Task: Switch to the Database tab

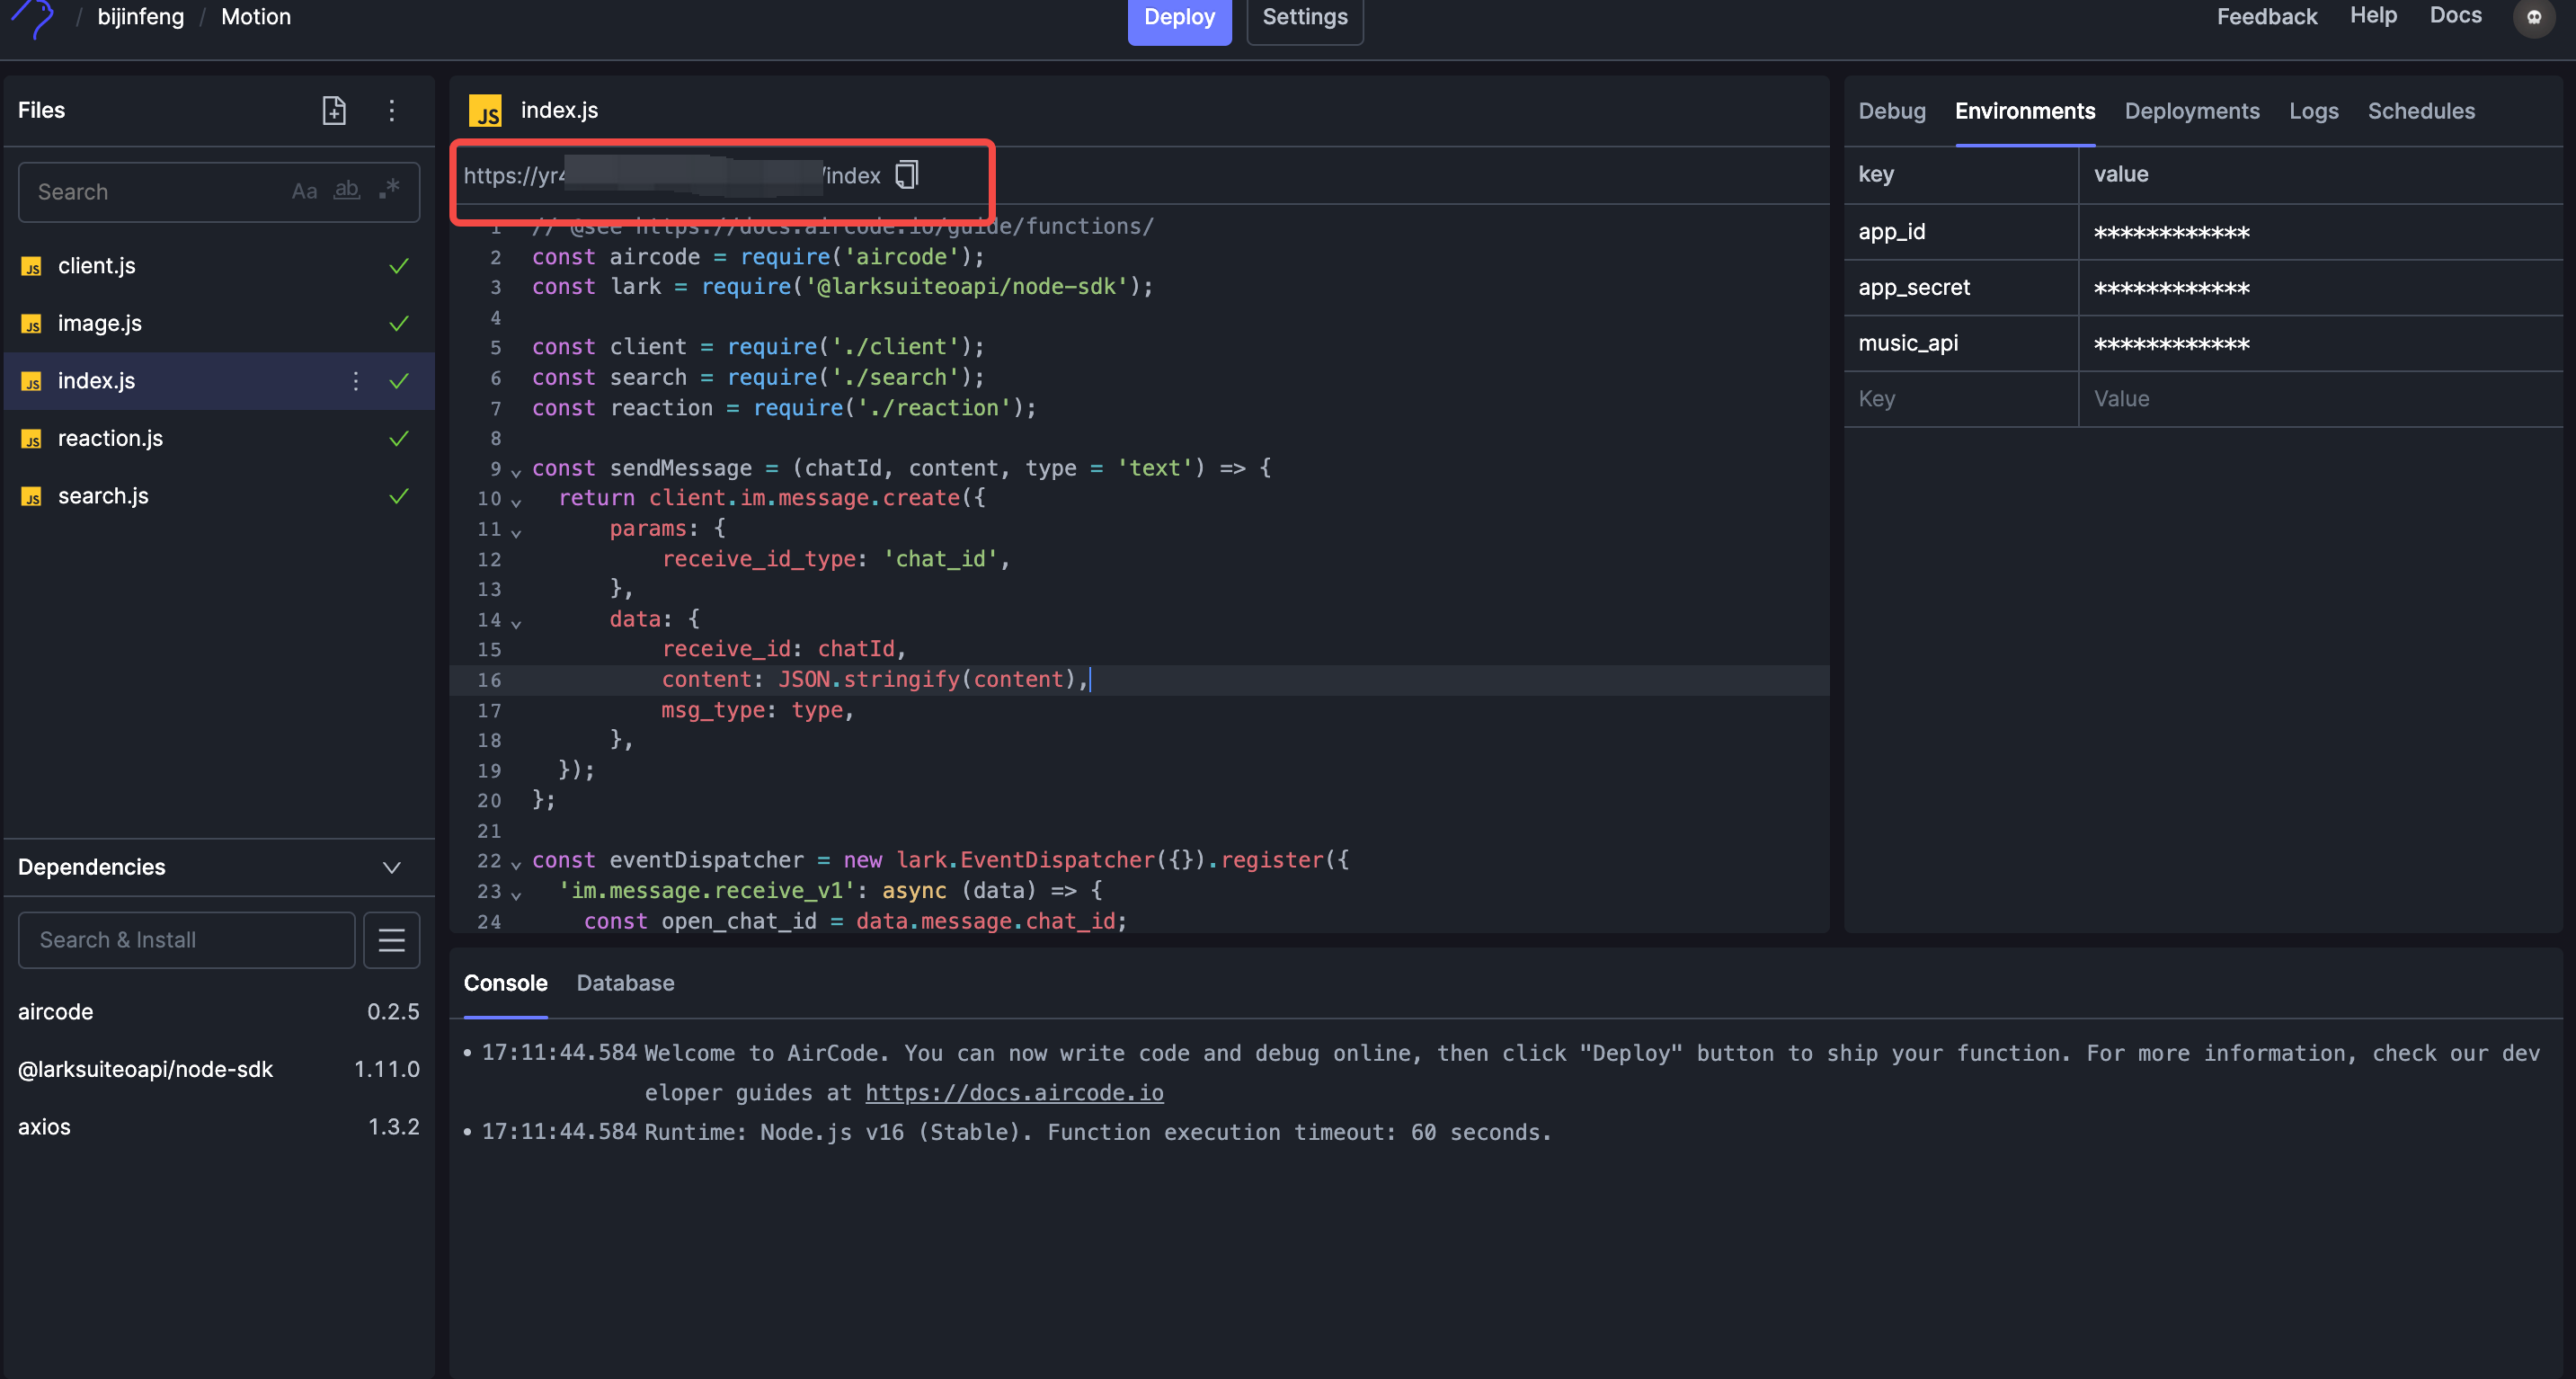Action: [x=625, y=983]
